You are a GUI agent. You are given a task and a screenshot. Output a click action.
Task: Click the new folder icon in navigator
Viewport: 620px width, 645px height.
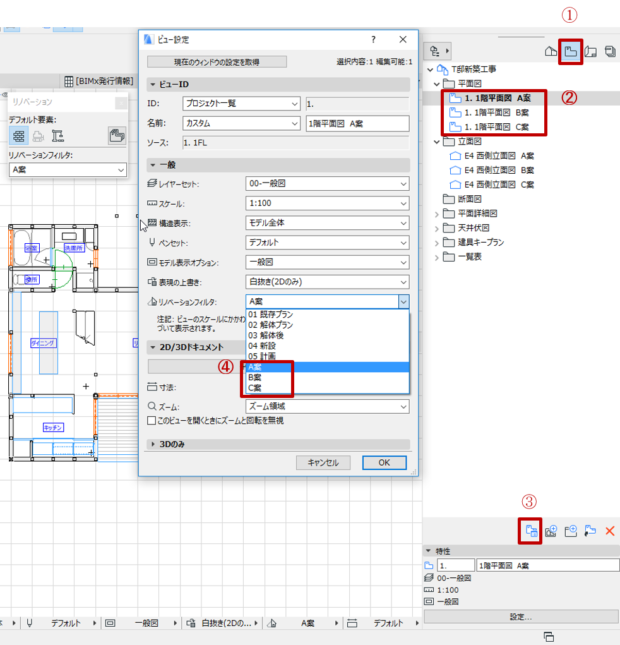pyautogui.click(x=571, y=531)
